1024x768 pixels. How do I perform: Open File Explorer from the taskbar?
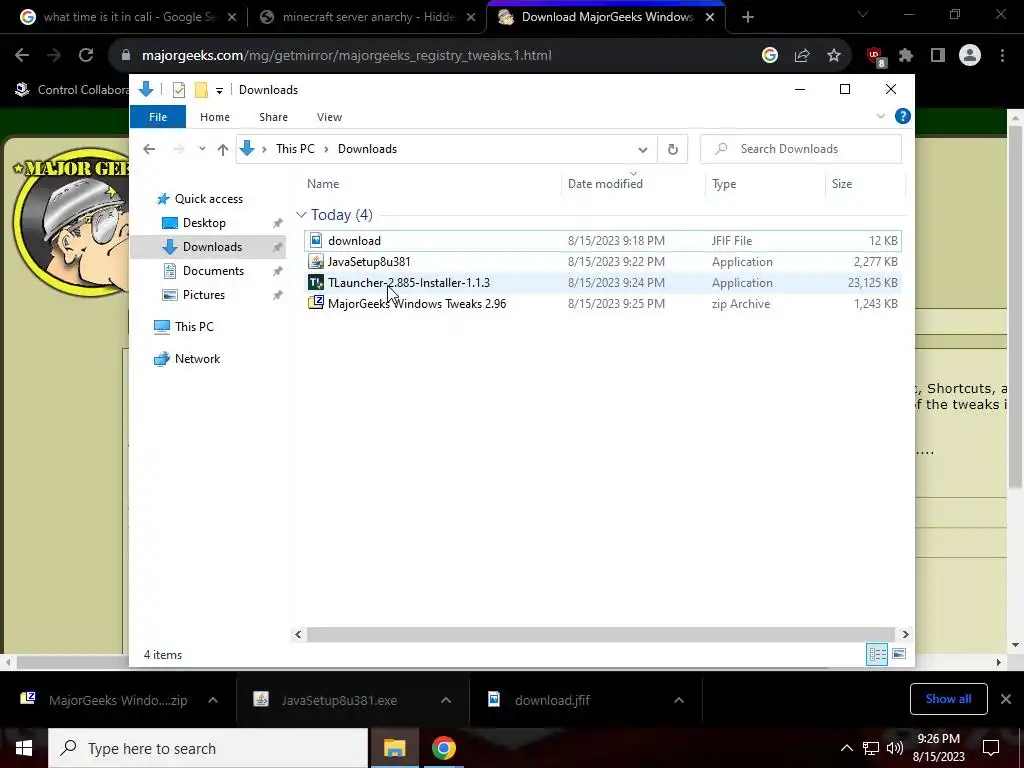394,748
